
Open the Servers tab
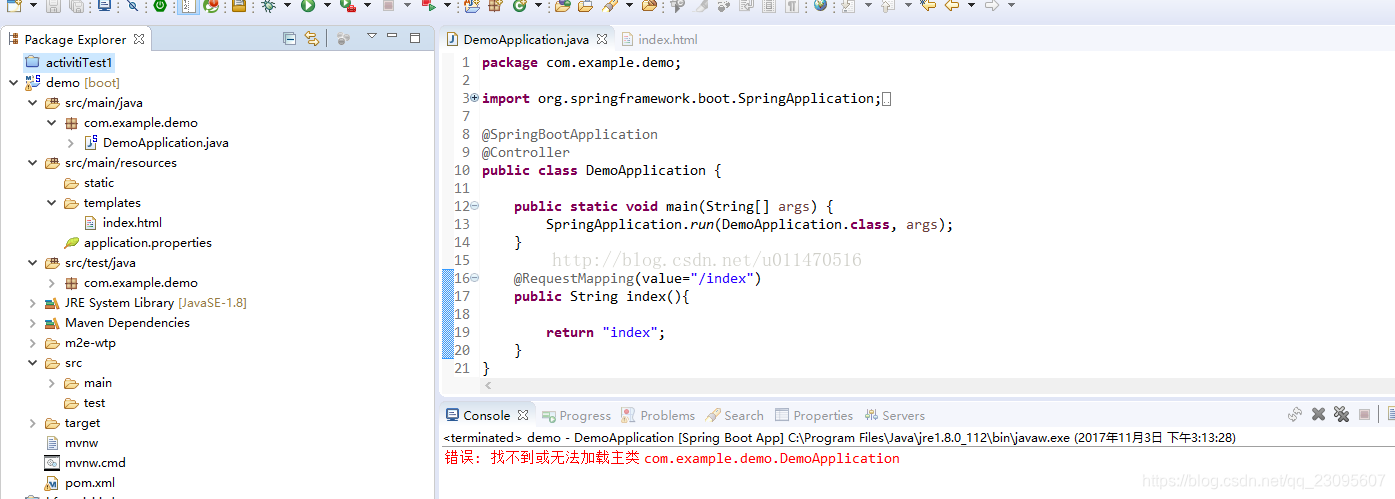point(895,415)
